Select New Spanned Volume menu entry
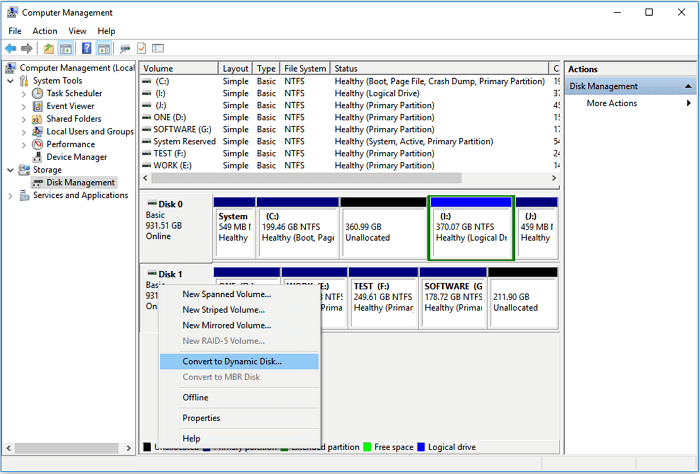The height and width of the screenshot is (474, 700). (x=226, y=294)
